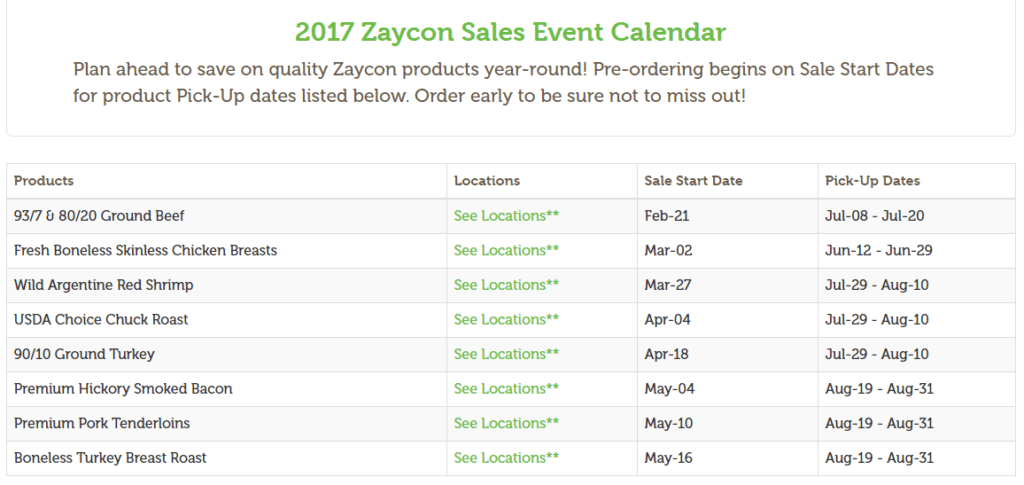
Task: Click See Locations for Wild Argentine Red Shrimp
Action: coord(506,285)
